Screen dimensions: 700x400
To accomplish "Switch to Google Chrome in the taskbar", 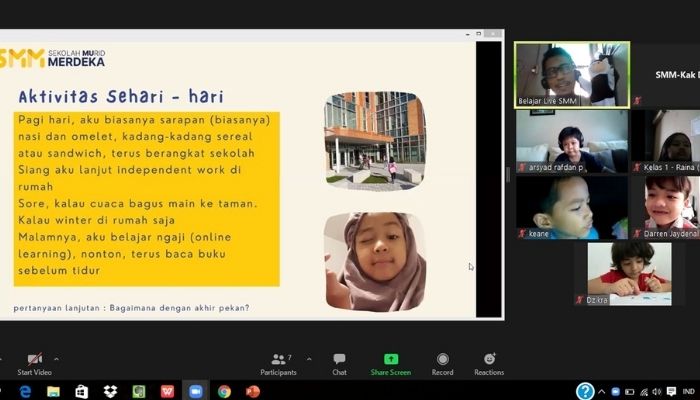I will point(224,391).
